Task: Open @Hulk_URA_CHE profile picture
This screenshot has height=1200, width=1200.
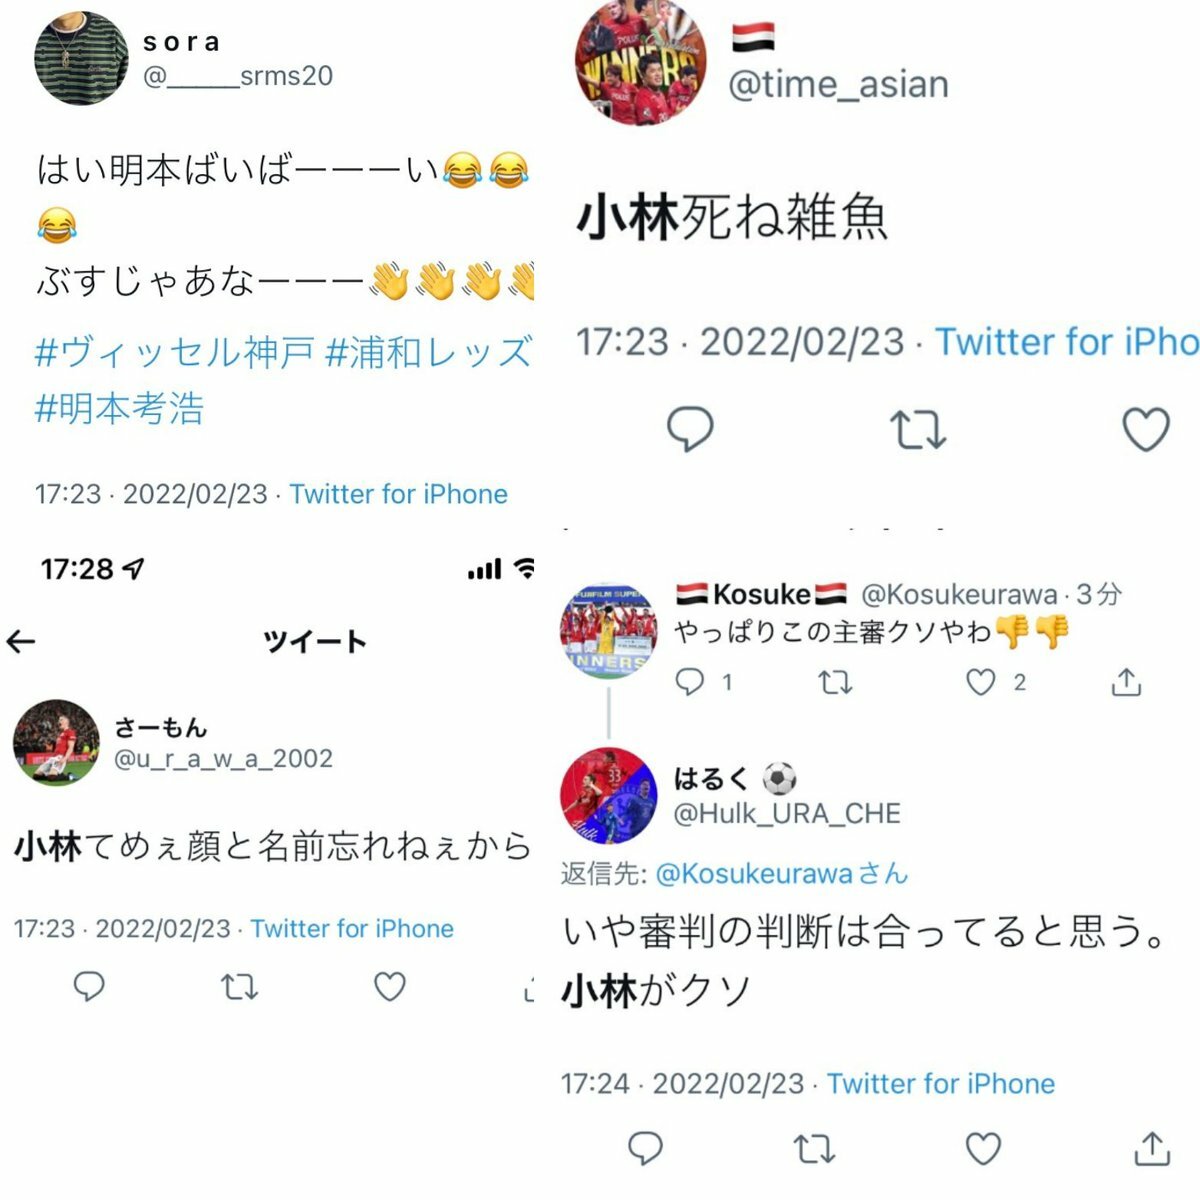Action: 608,796
